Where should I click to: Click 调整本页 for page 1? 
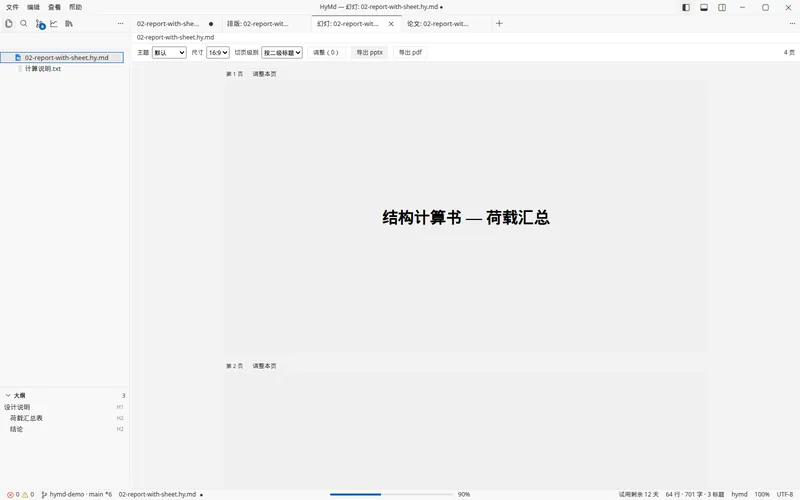(x=264, y=74)
